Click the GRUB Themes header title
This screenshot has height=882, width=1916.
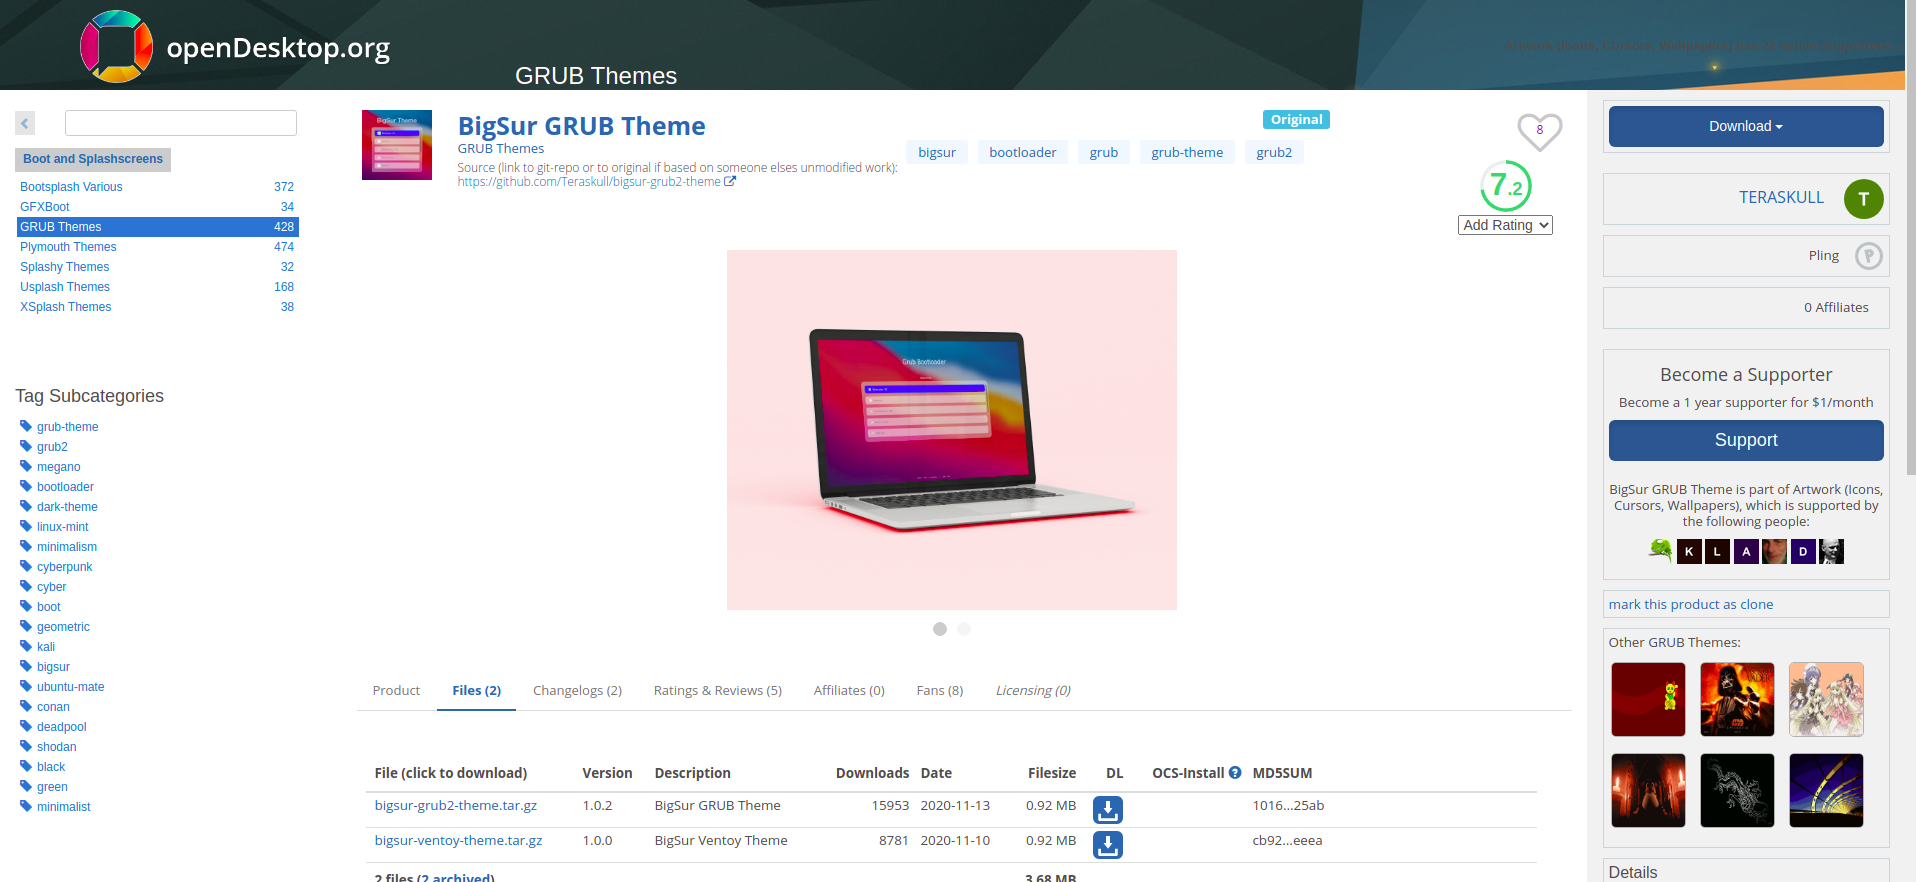click(596, 76)
